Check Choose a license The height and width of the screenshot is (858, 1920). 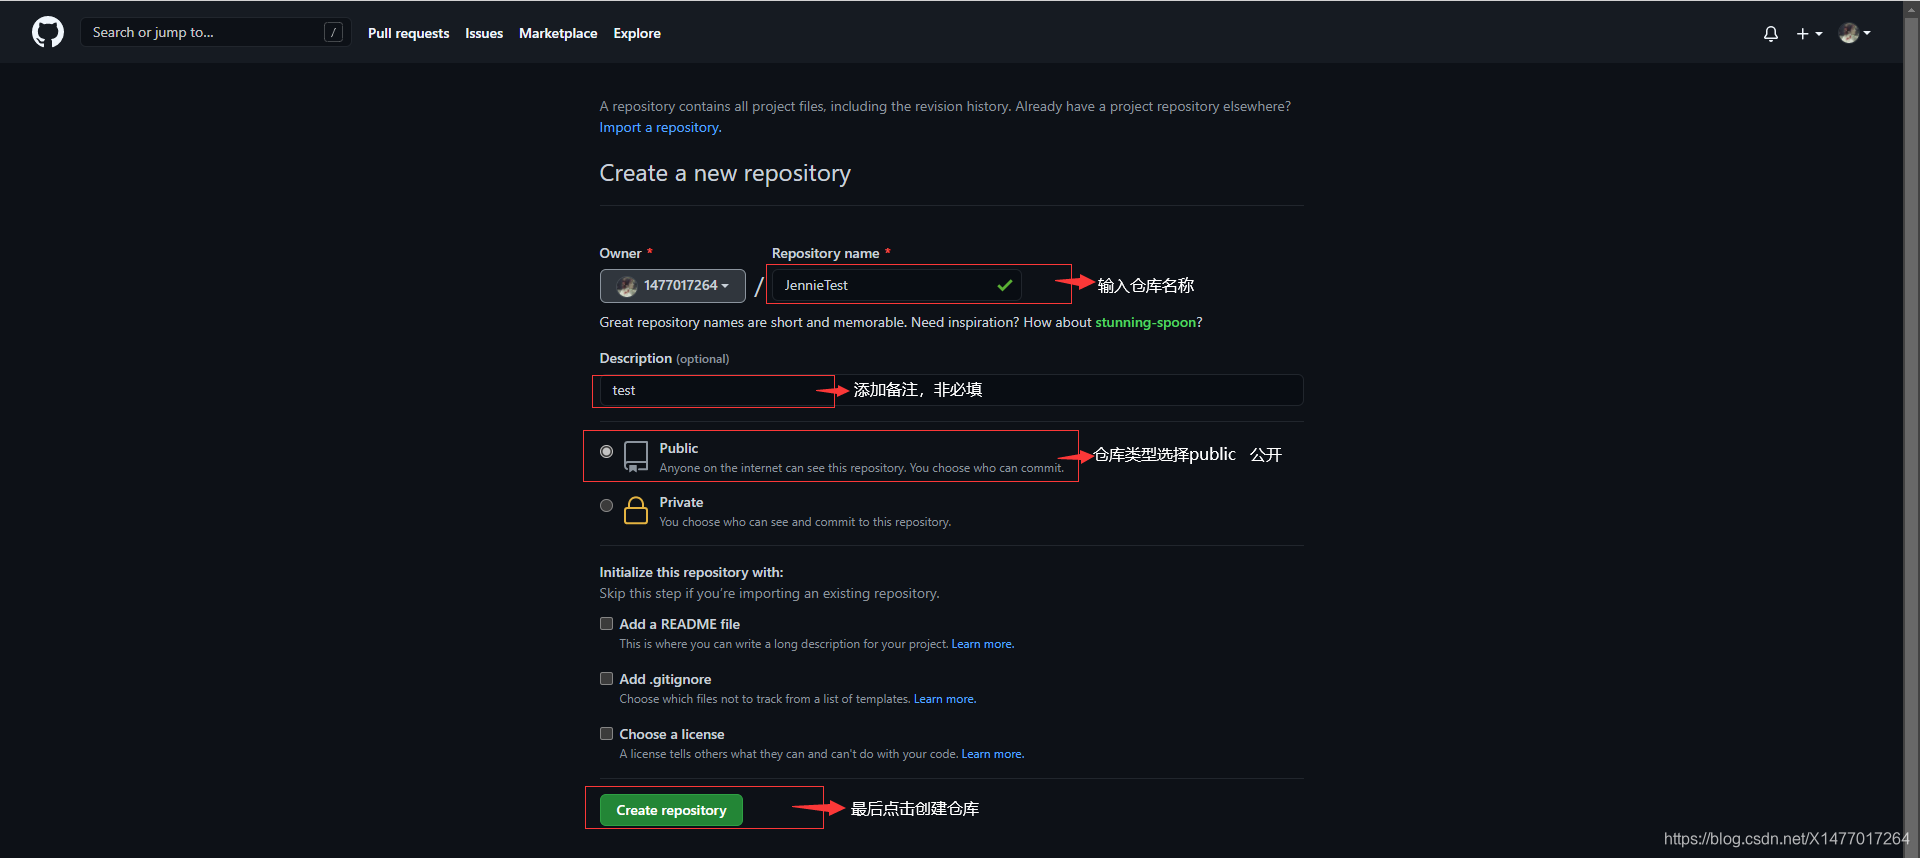point(606,733)
